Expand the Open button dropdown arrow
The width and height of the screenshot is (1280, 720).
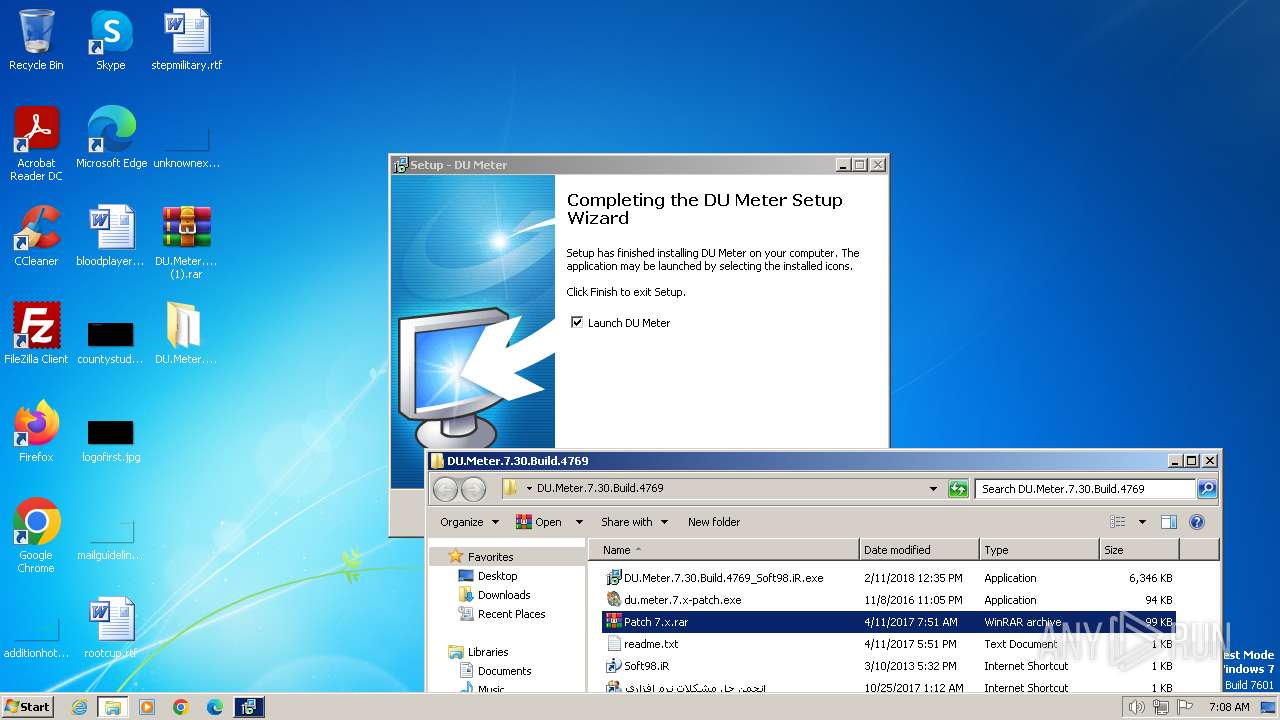coord(578,522)
